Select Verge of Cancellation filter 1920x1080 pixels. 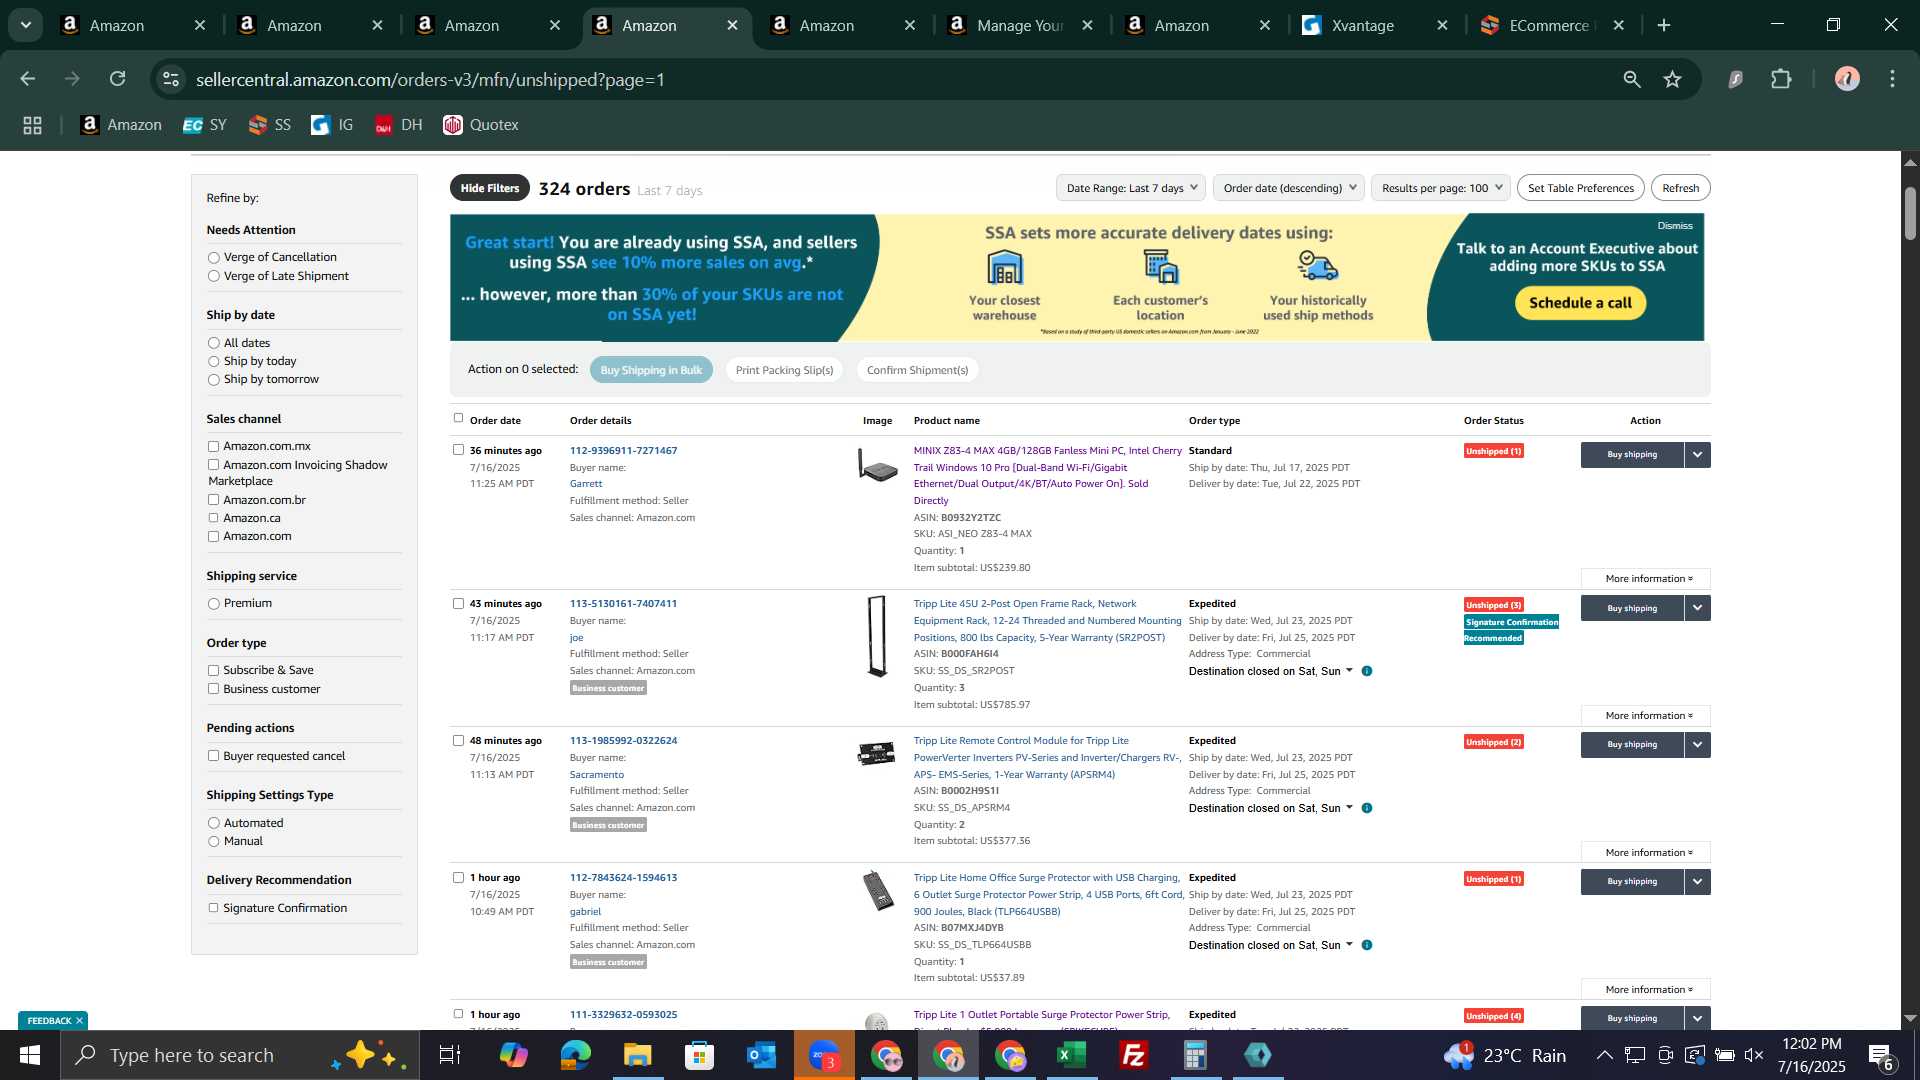(213, 258)
